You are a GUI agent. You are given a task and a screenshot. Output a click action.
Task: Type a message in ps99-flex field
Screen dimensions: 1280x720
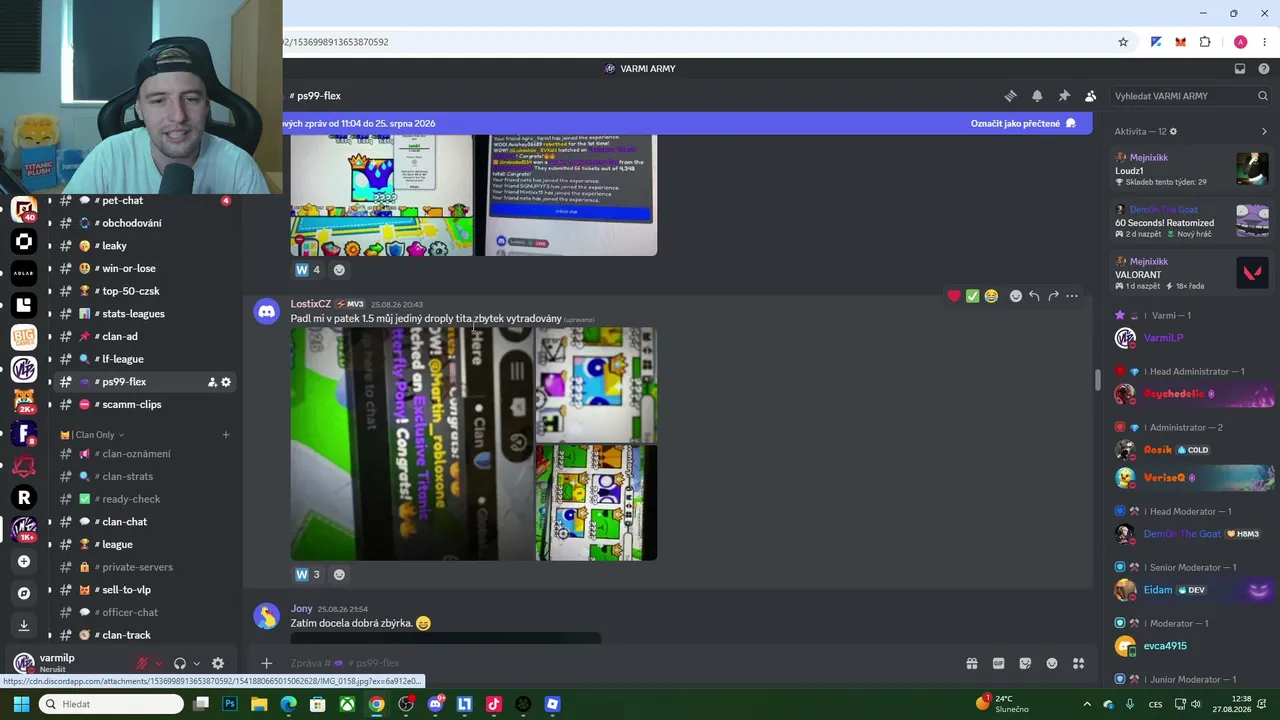coord(620,663)
